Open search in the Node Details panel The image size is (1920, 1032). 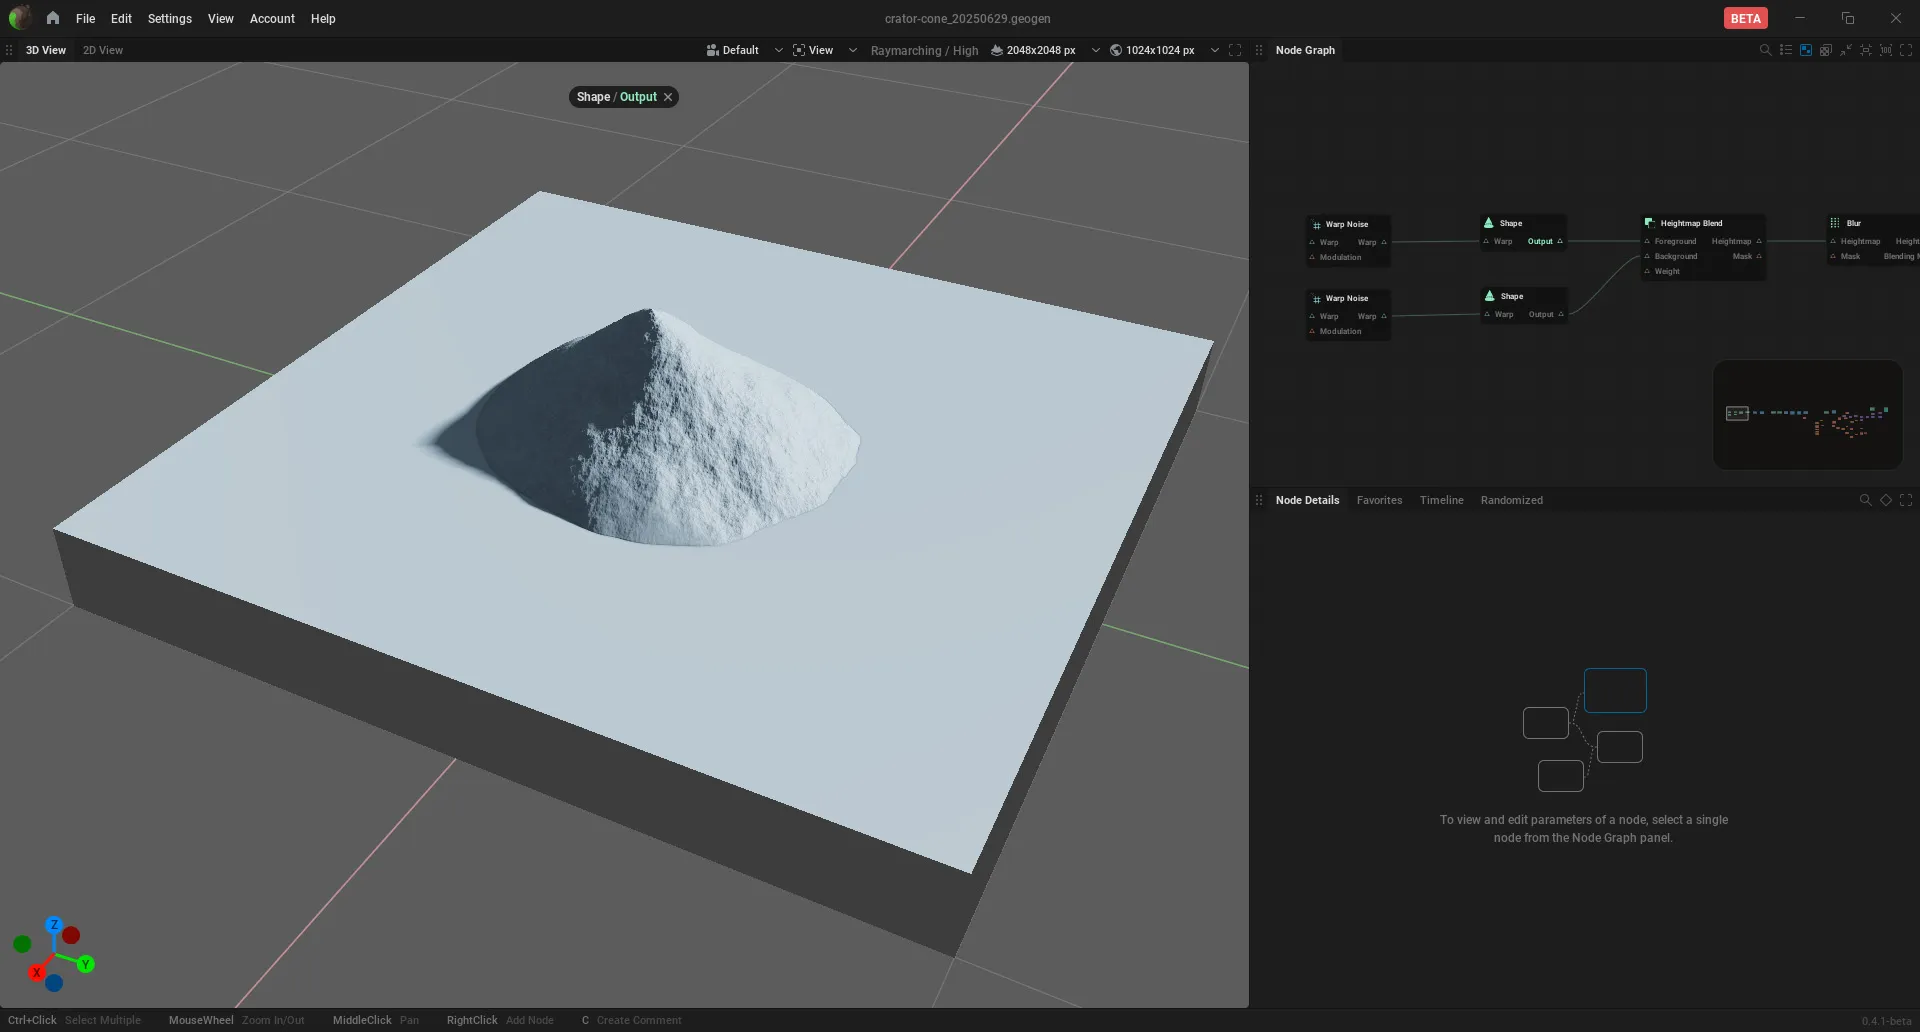click(x=1865, y=500)
